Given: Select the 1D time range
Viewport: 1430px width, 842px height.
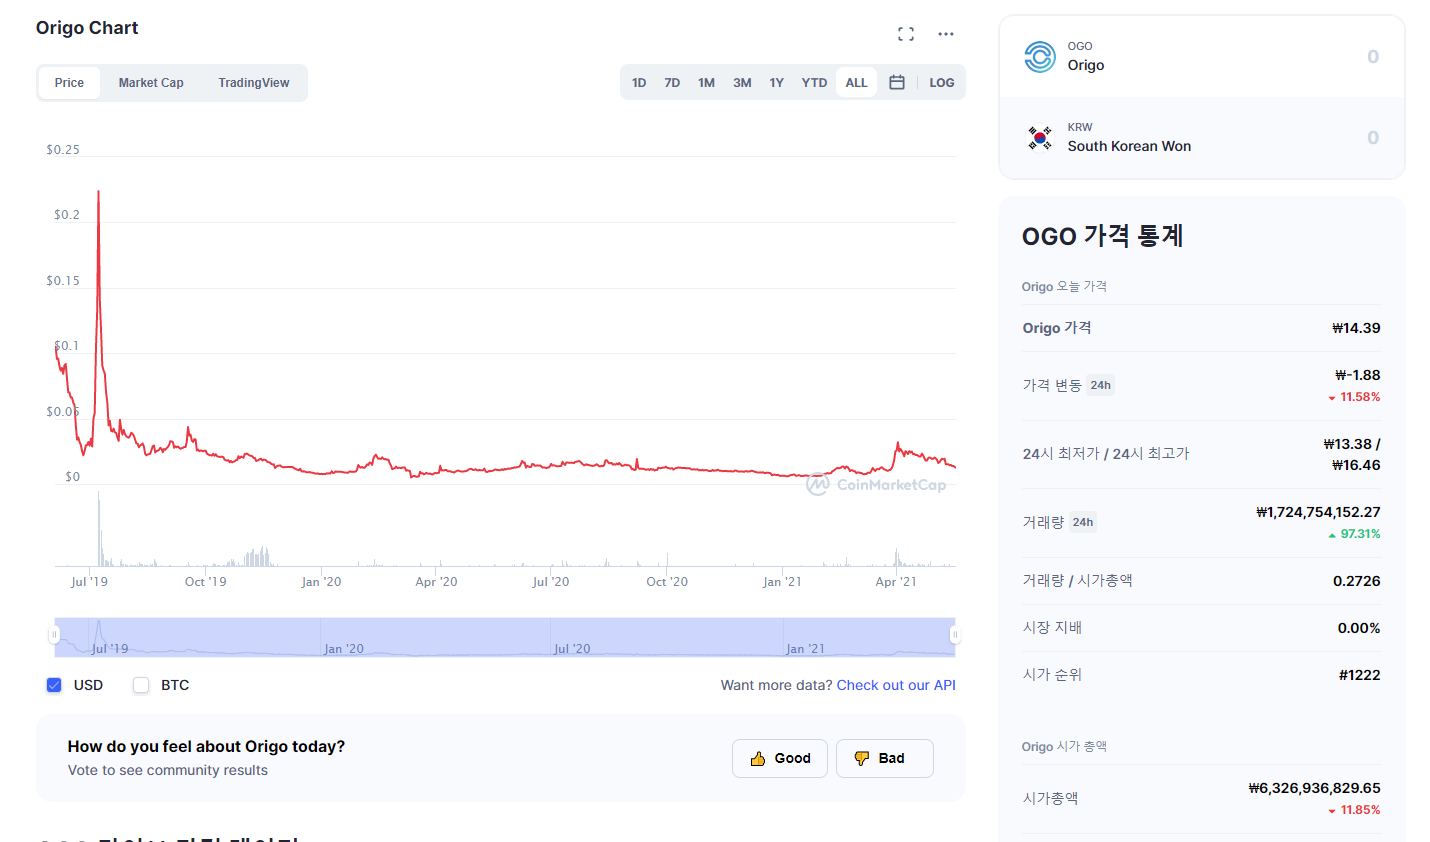Looking at the screenshot, I should 639,83.
